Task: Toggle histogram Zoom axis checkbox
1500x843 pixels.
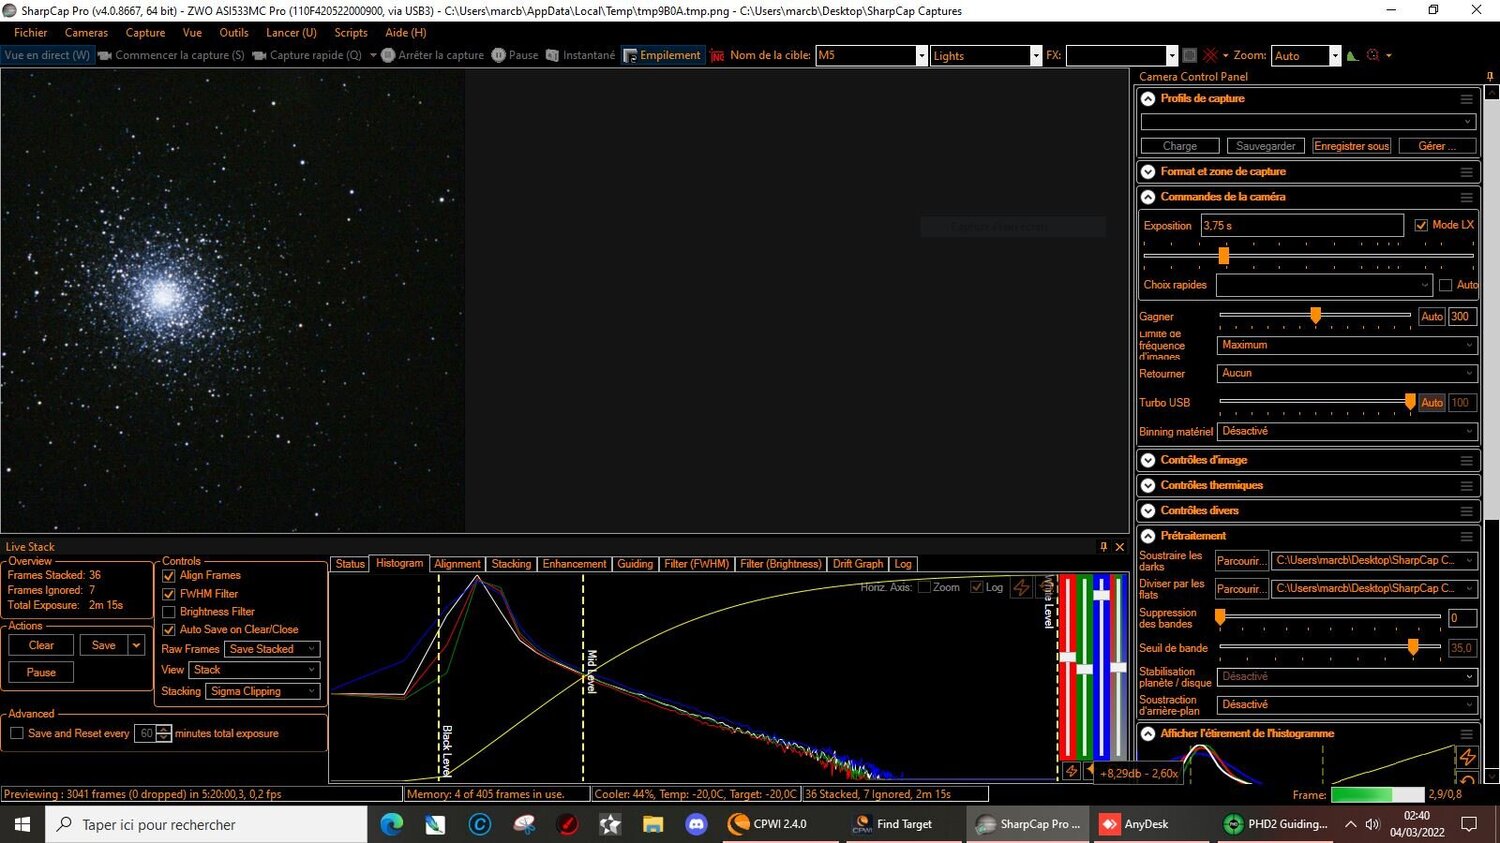Action: [924, 587]
